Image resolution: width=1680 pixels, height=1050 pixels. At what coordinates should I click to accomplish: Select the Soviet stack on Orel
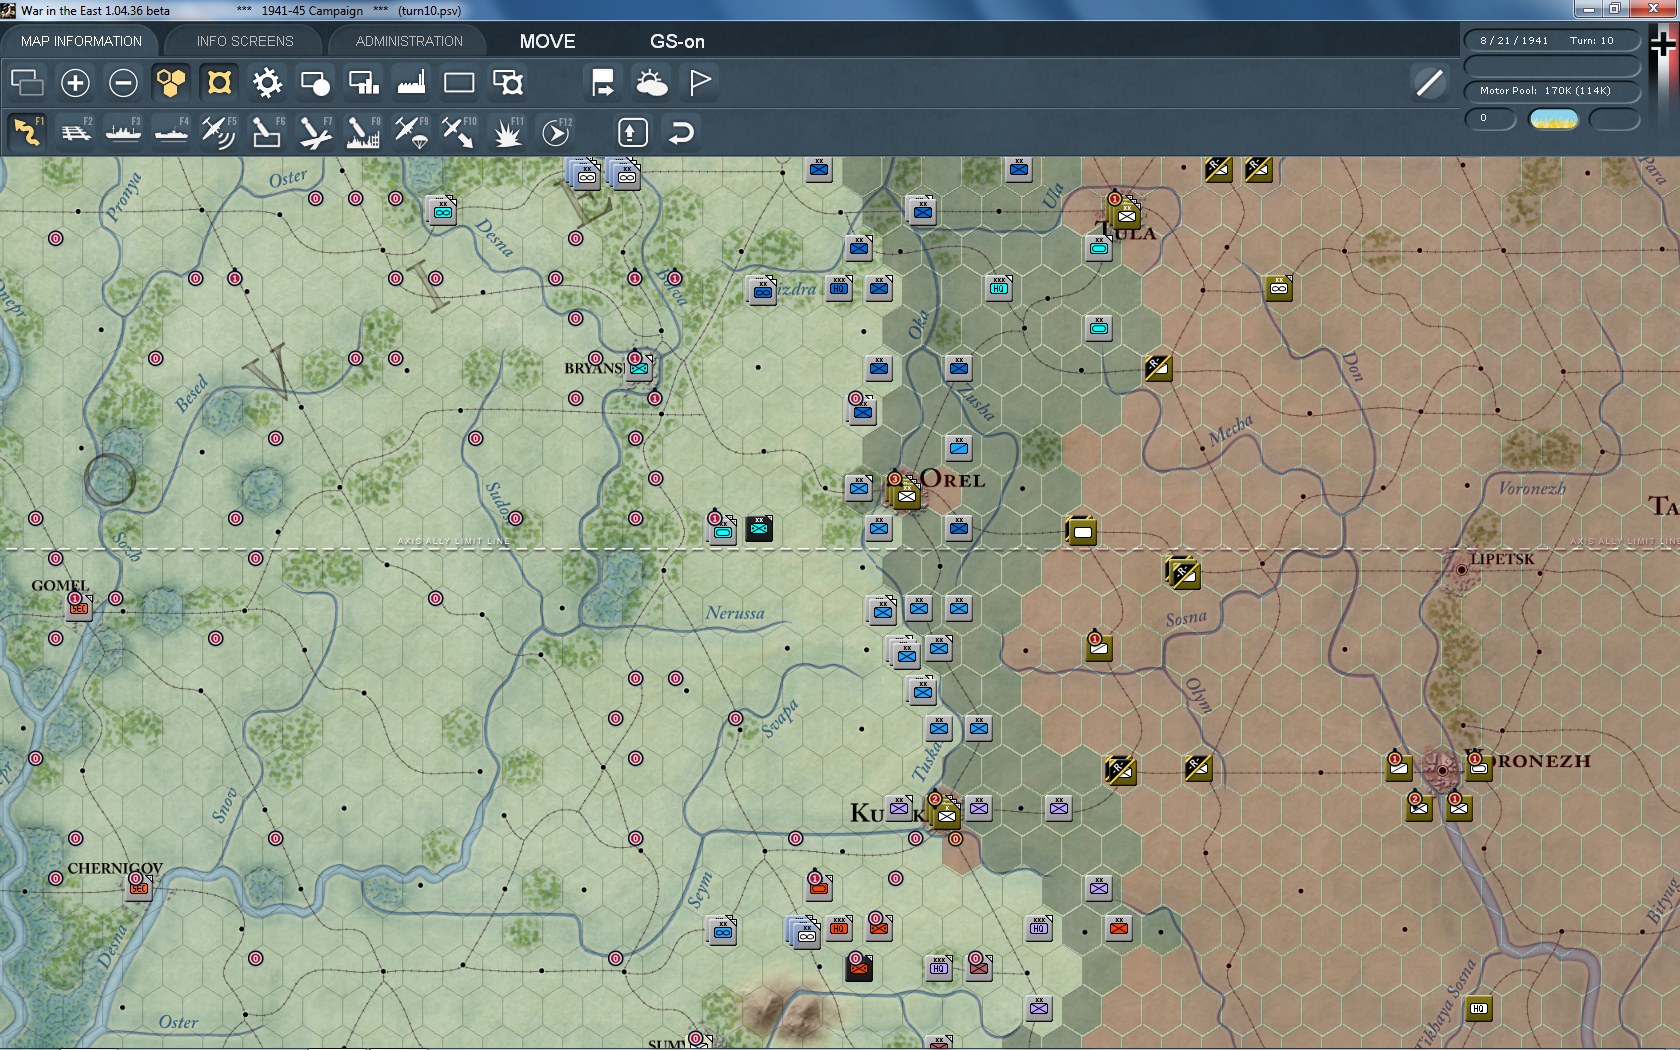tap(905, 492)
